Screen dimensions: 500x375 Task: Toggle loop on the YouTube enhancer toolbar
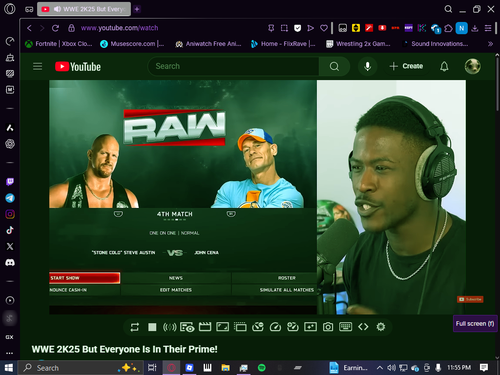tap(135, 327)
